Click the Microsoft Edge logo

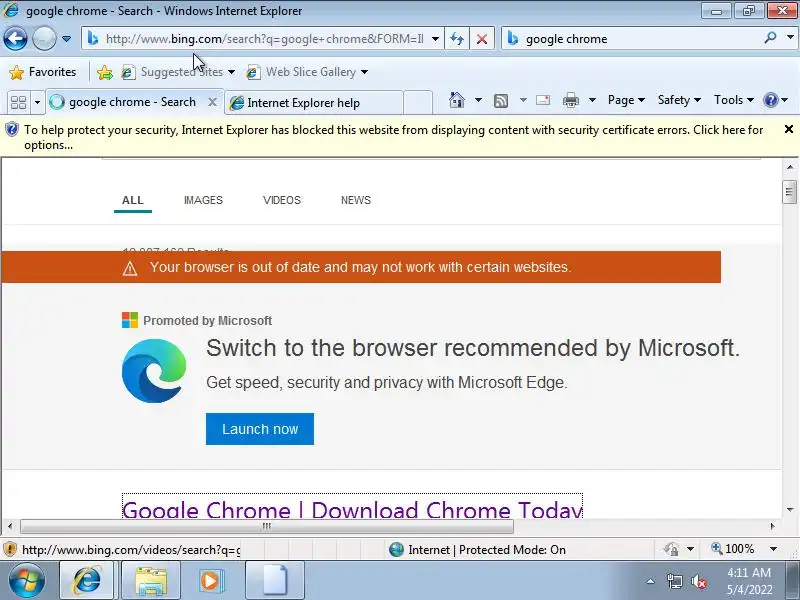click(x=154, y=371)
